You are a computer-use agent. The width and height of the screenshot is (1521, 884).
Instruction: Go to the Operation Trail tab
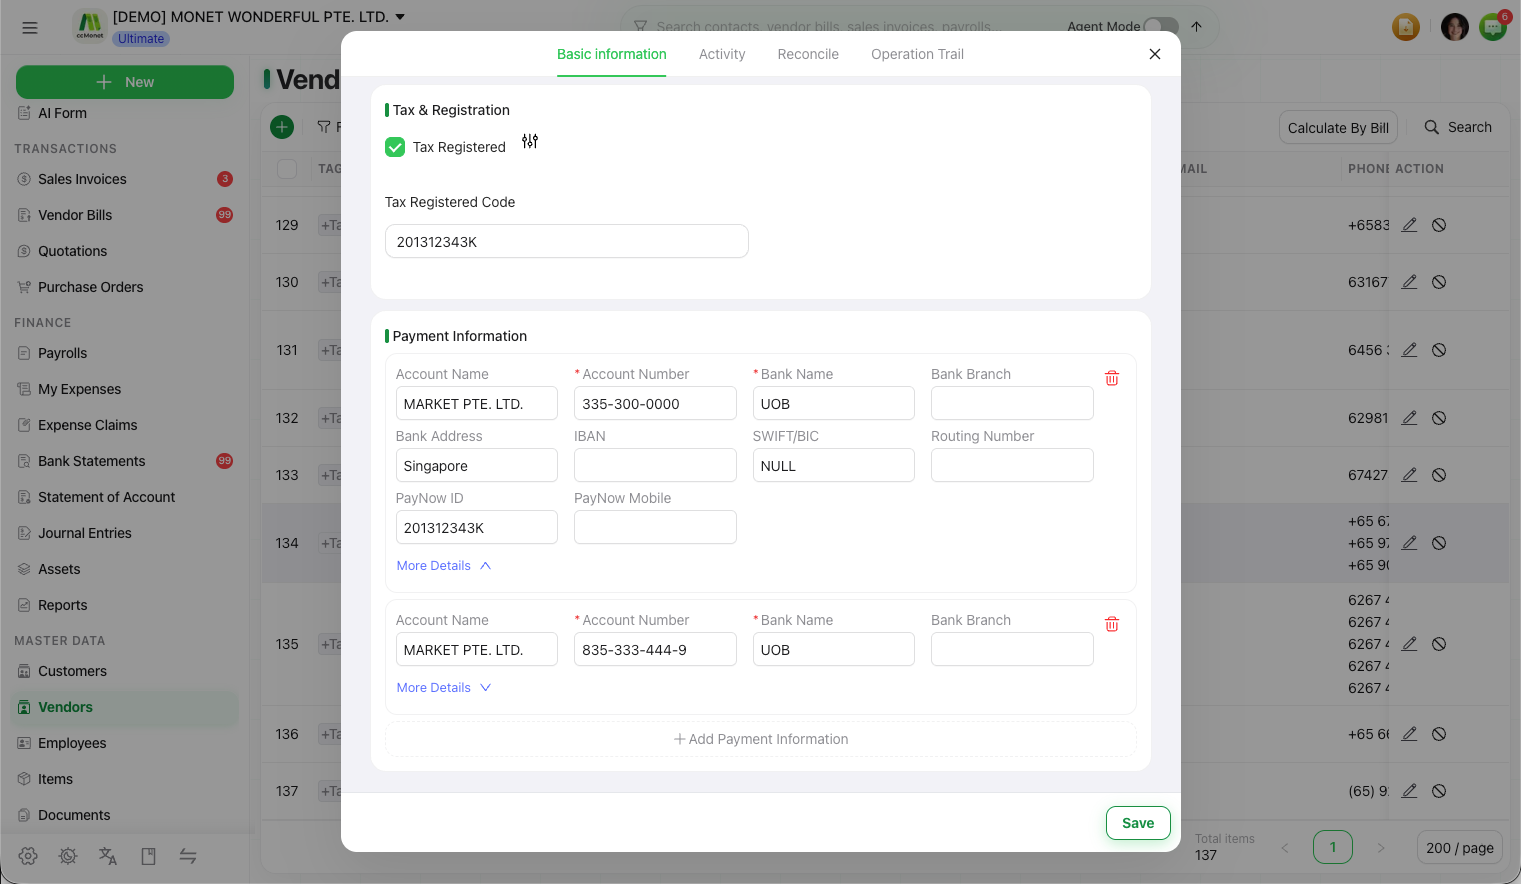coord(917,54)
